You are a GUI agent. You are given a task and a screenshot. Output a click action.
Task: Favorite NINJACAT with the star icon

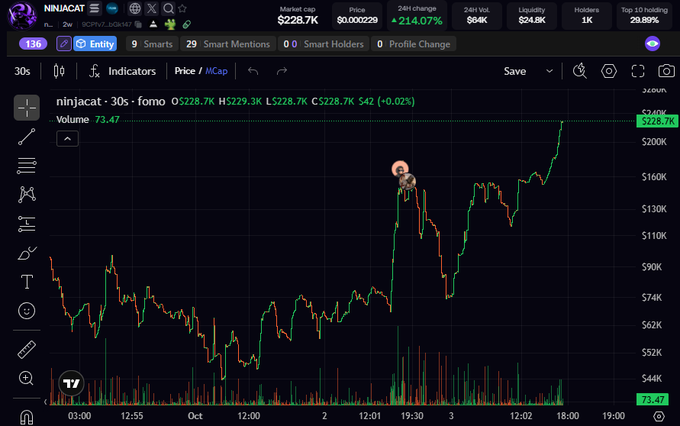click(x=183, y=8)
